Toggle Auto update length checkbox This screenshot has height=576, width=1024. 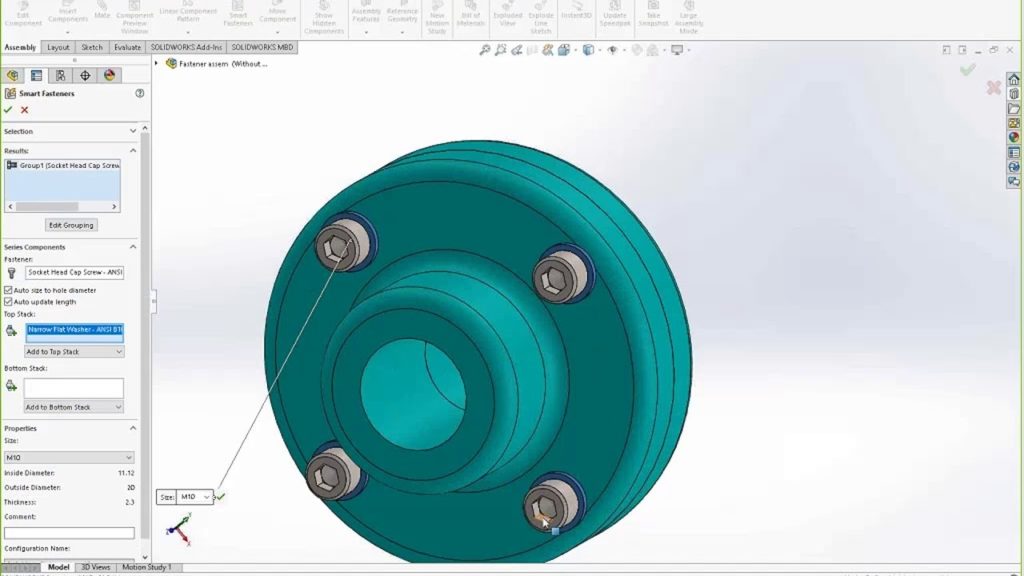[x=8, y=302]
